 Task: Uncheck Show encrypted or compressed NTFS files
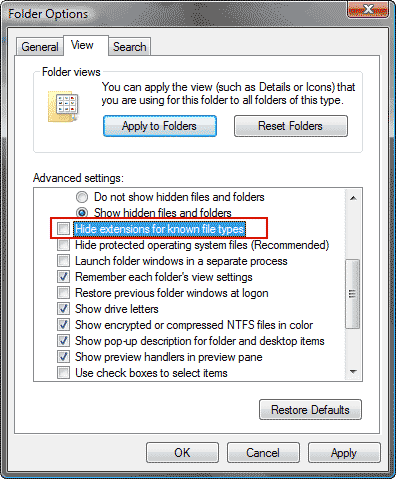coord(63,325)
